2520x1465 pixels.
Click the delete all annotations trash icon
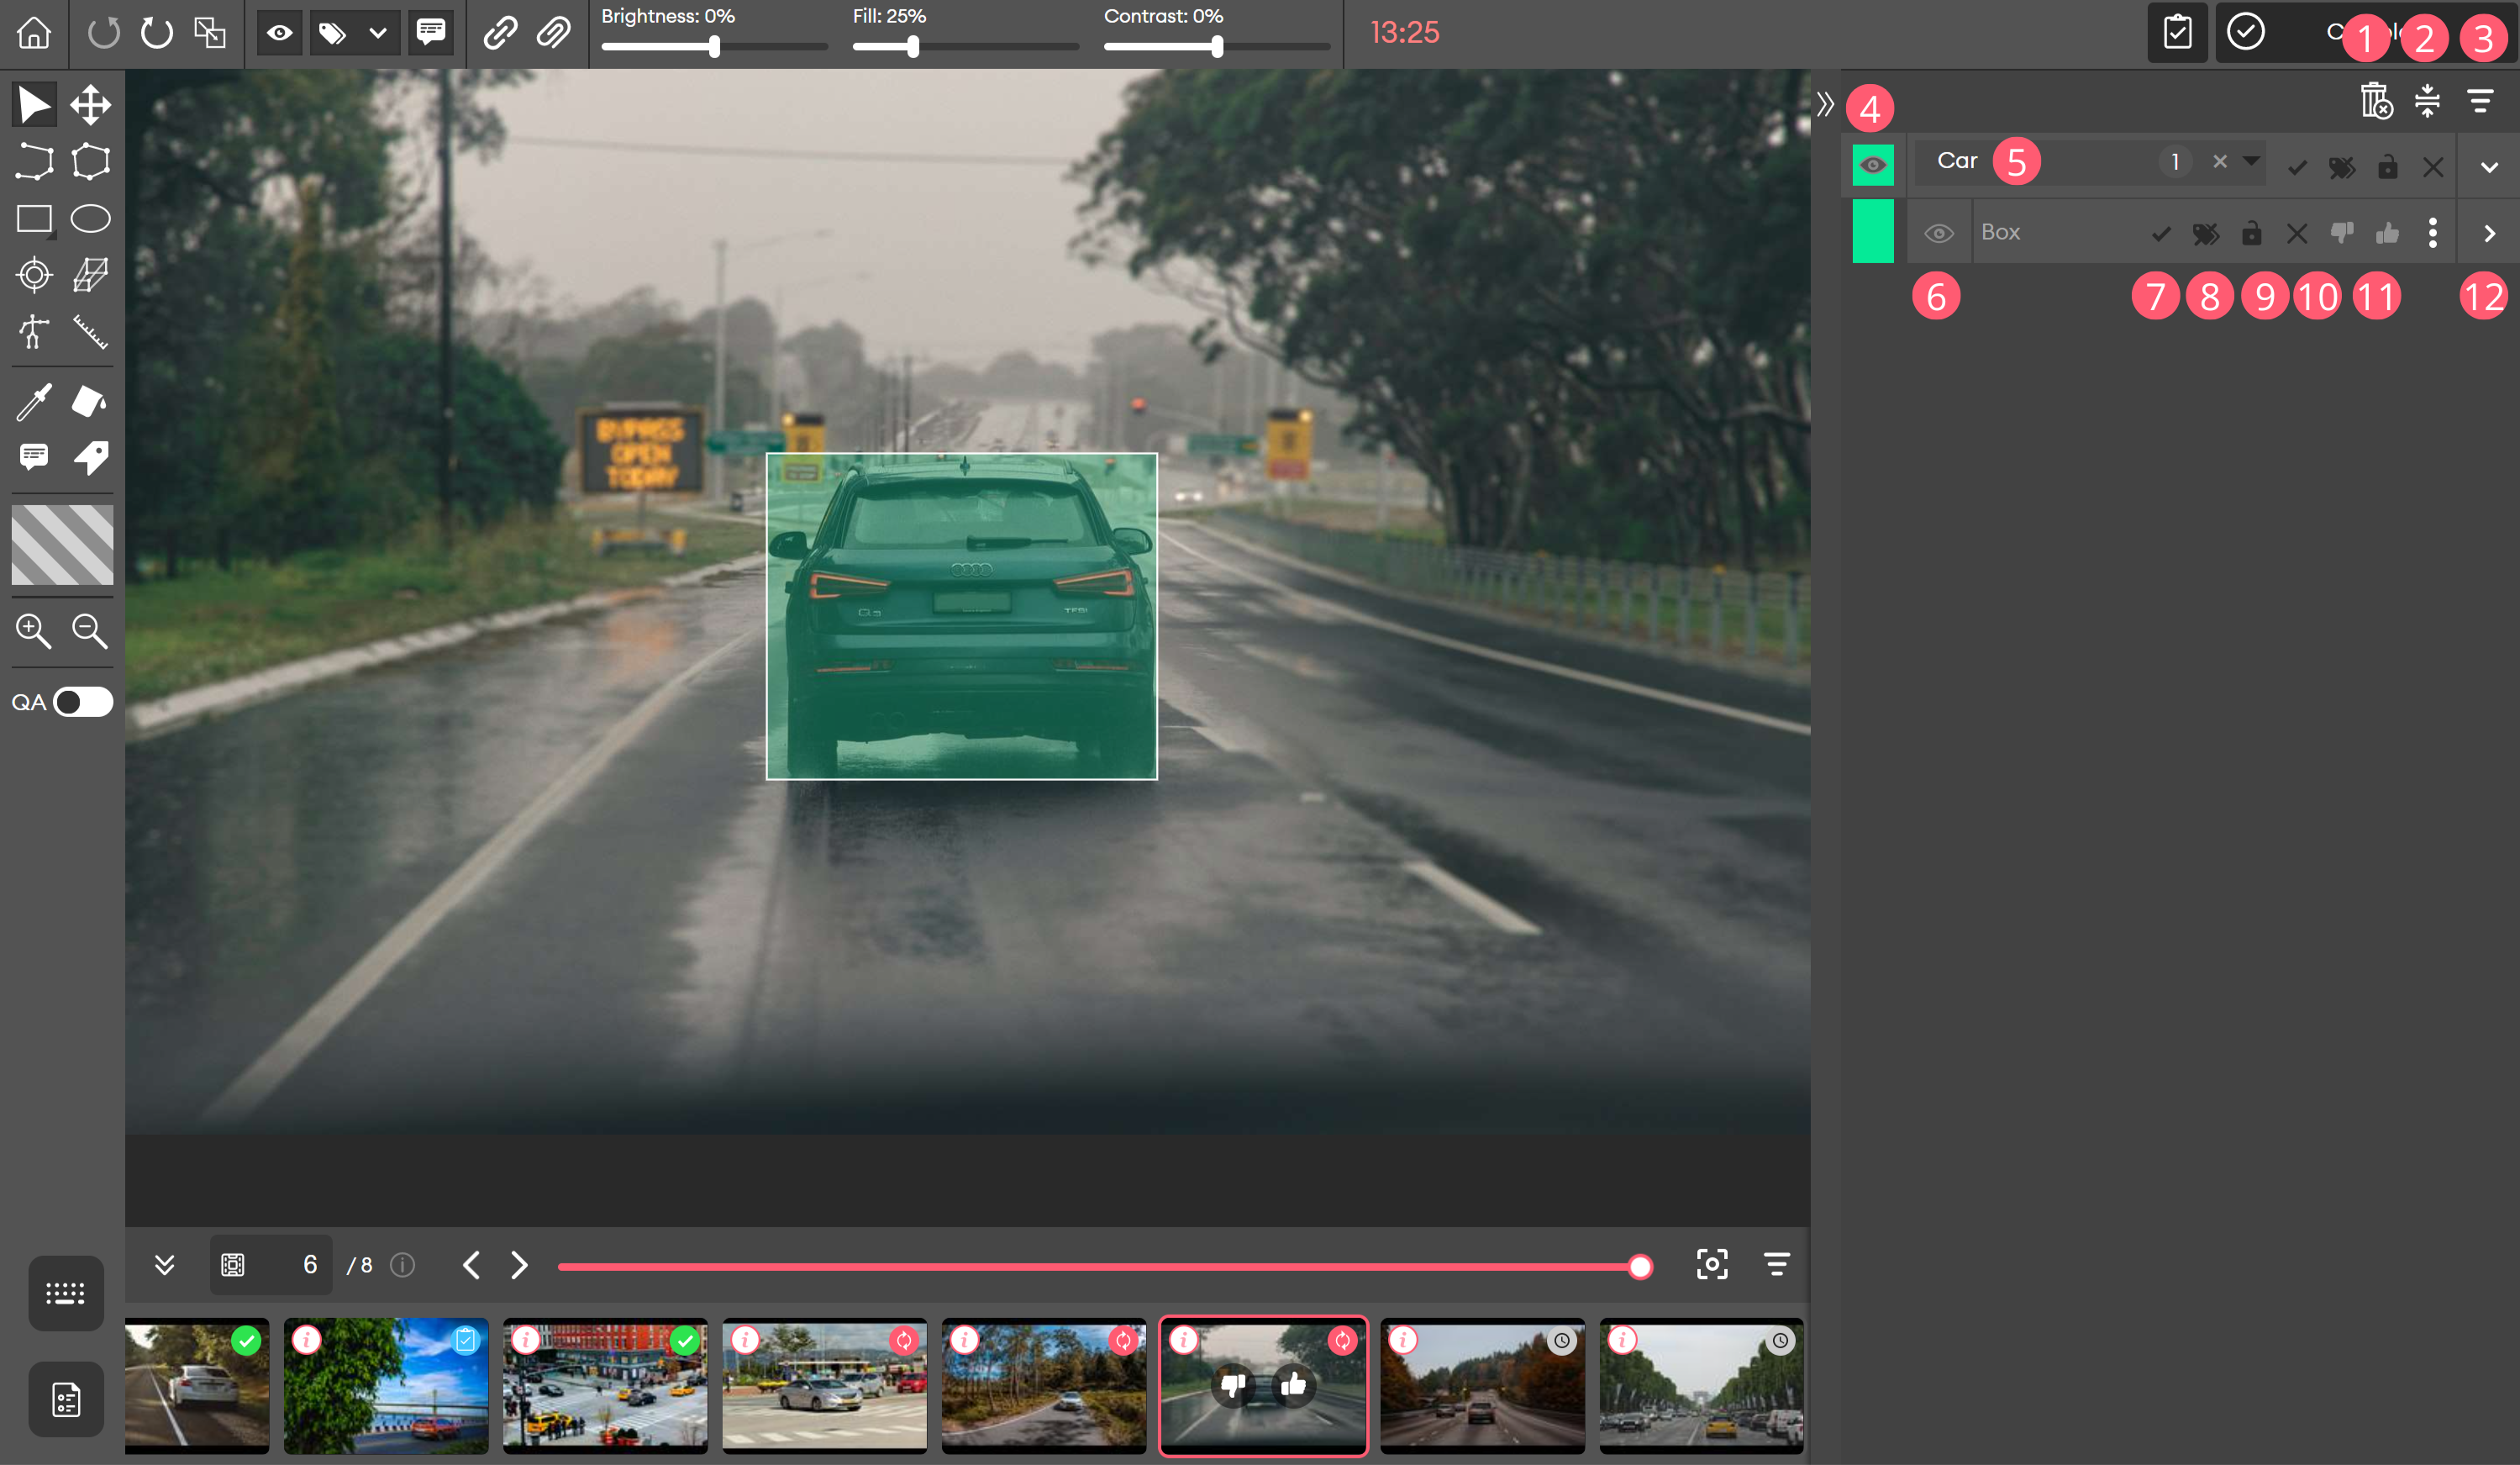(x=2376, y=101)
